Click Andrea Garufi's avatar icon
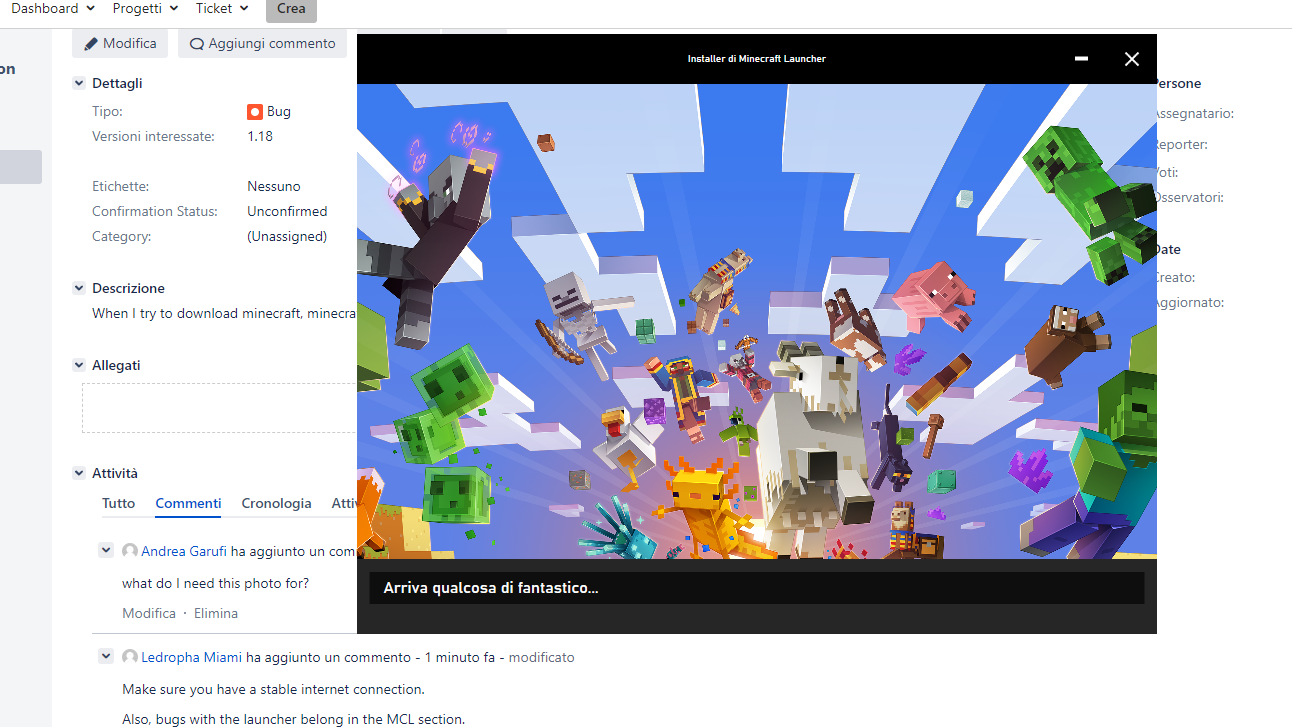 click(x=130, y=551)
